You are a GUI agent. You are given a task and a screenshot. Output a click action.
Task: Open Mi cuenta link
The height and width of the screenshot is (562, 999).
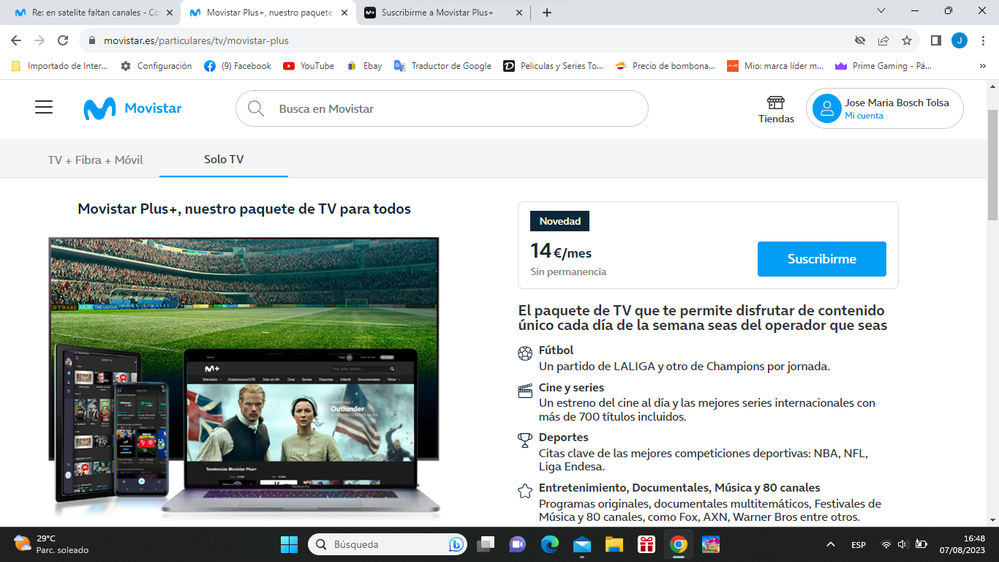pyautogui.click(x=864, y=116)
